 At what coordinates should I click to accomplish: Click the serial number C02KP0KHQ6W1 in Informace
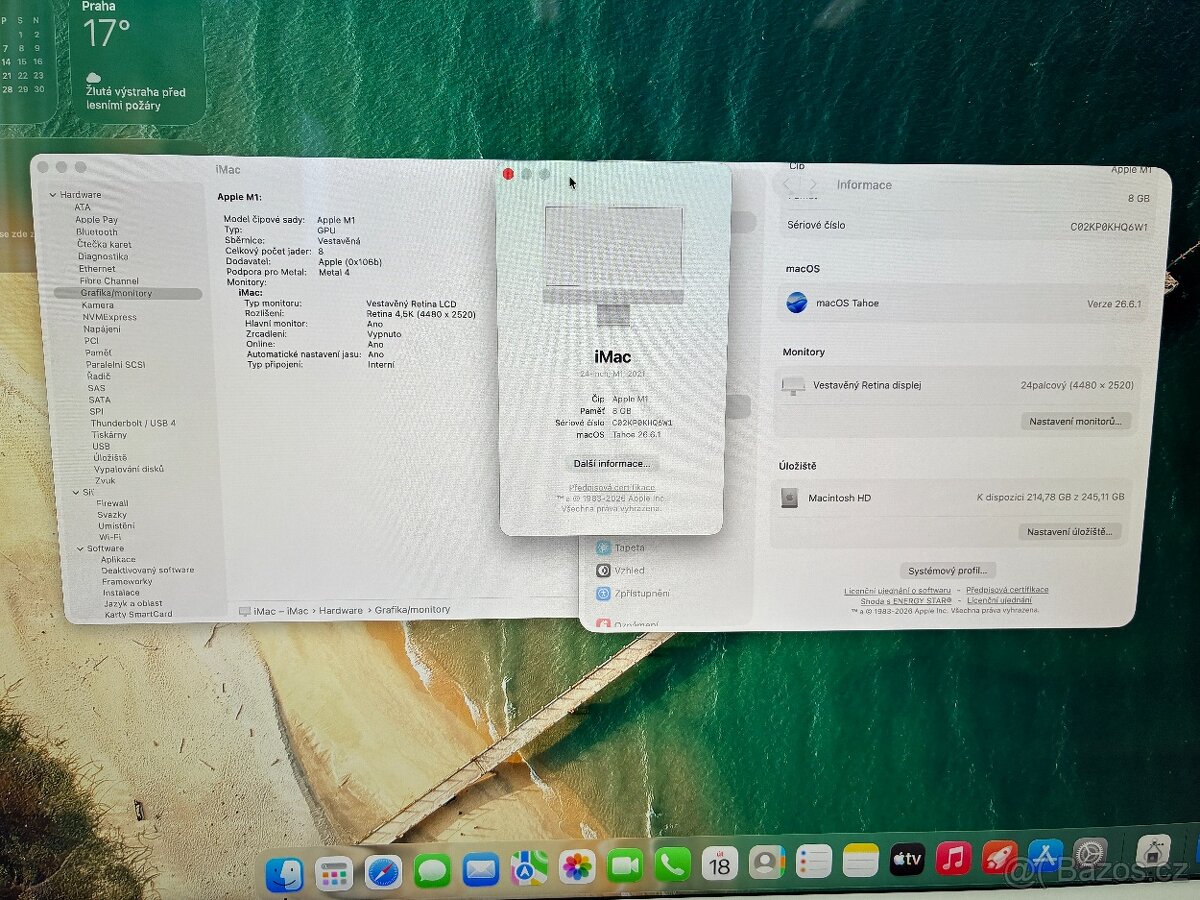tap(1108, 227)
